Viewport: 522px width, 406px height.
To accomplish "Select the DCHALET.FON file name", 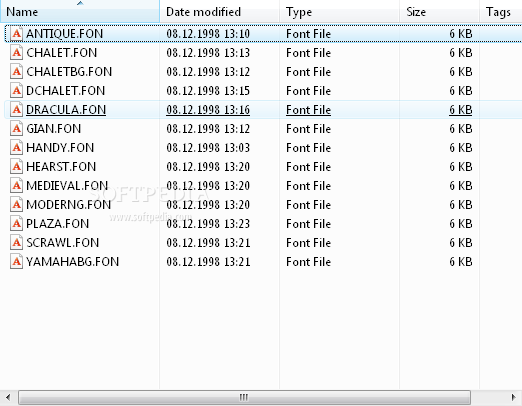I will point(65,91).
